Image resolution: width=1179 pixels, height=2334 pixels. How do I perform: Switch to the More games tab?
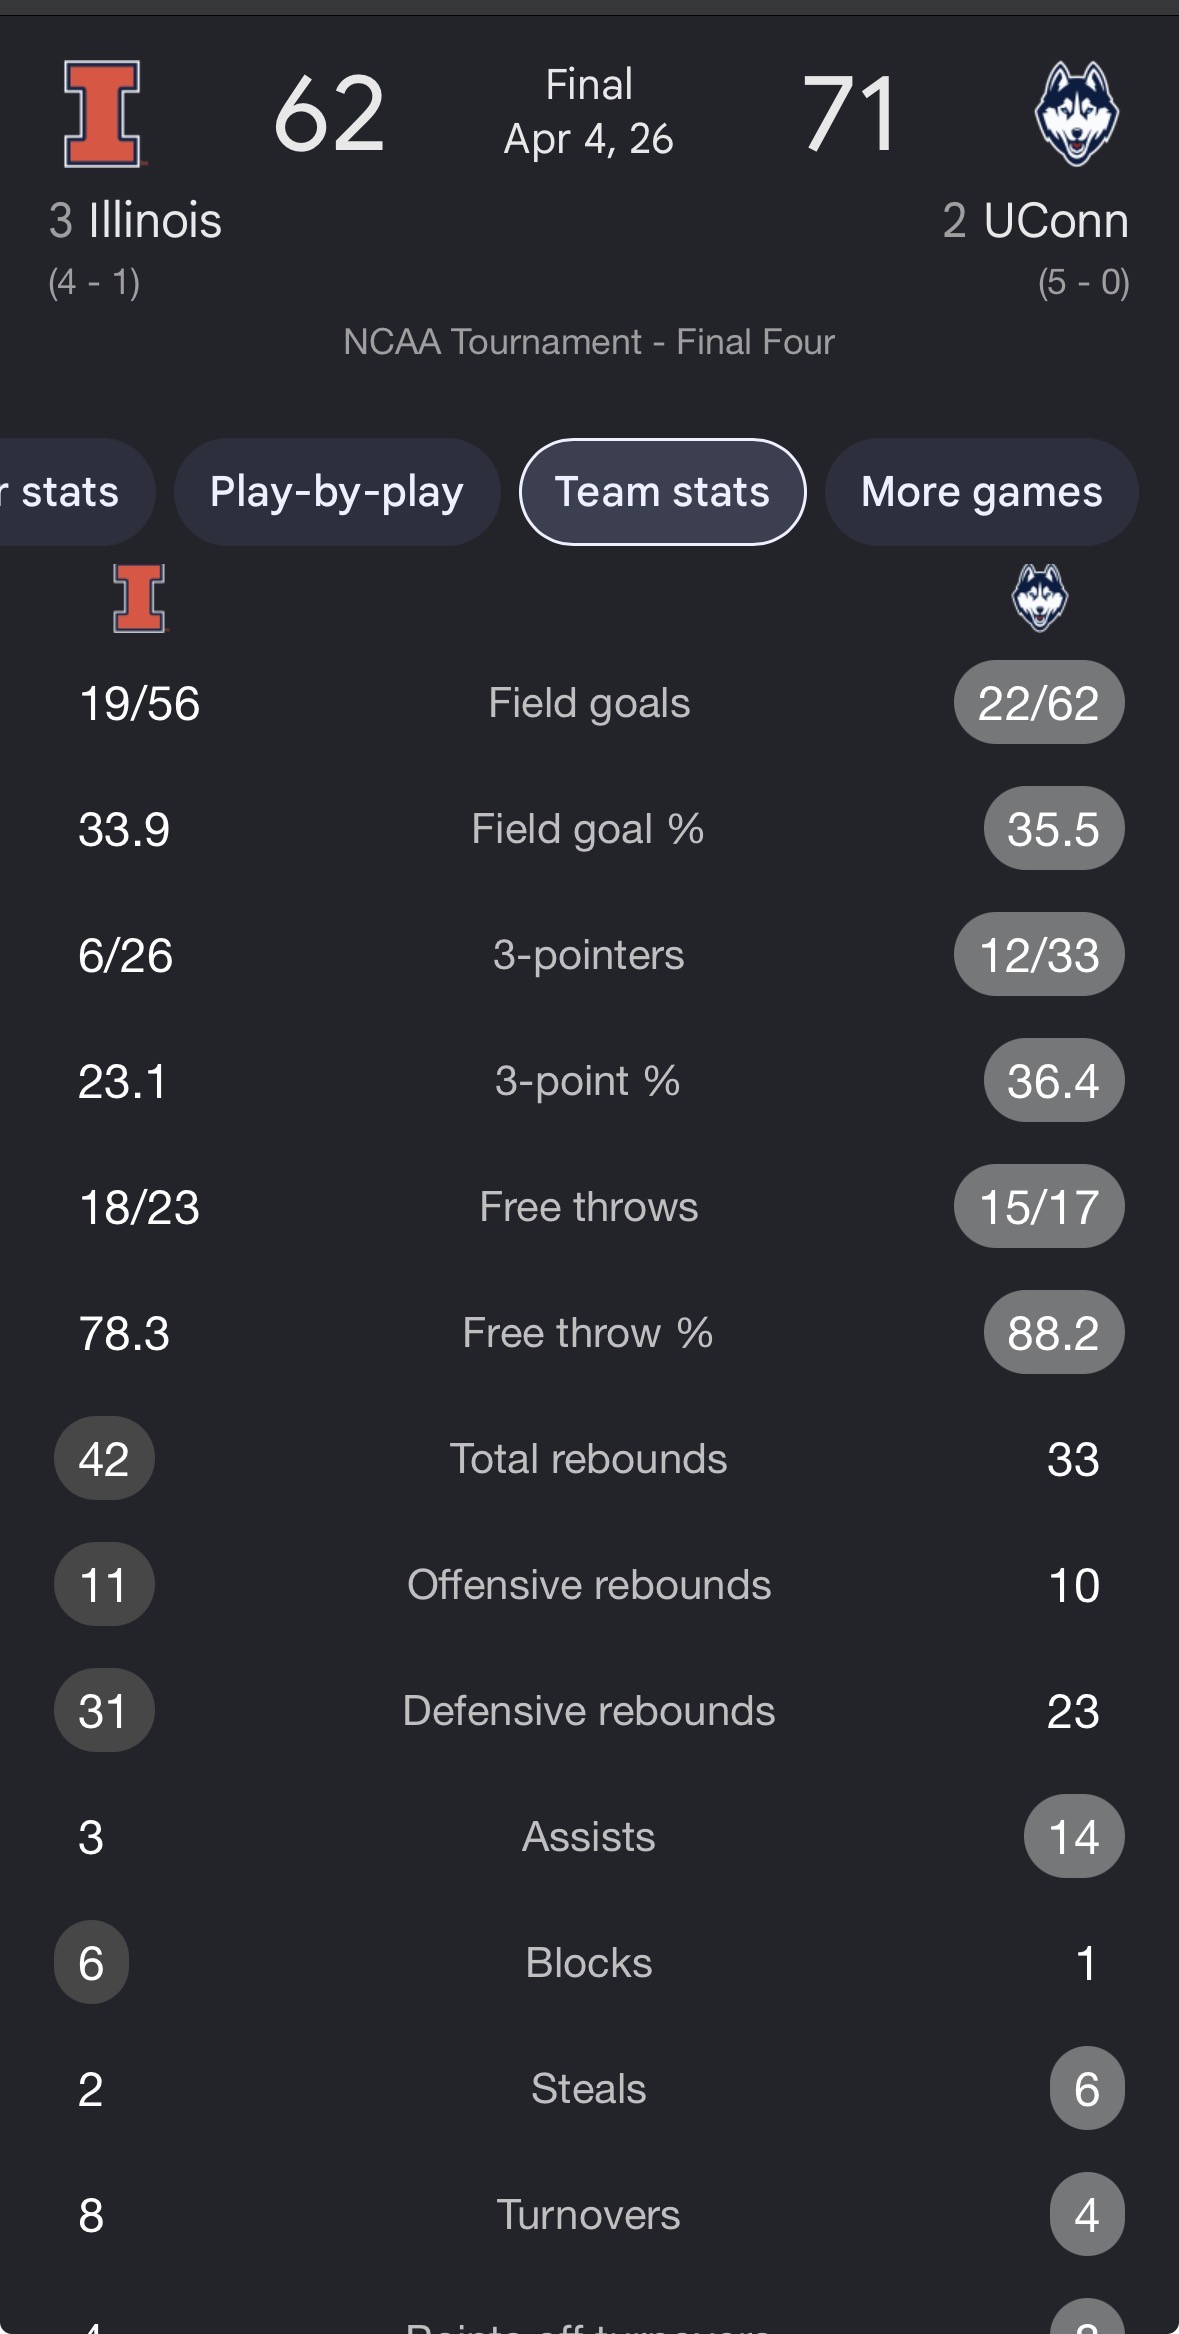(982, 492)
